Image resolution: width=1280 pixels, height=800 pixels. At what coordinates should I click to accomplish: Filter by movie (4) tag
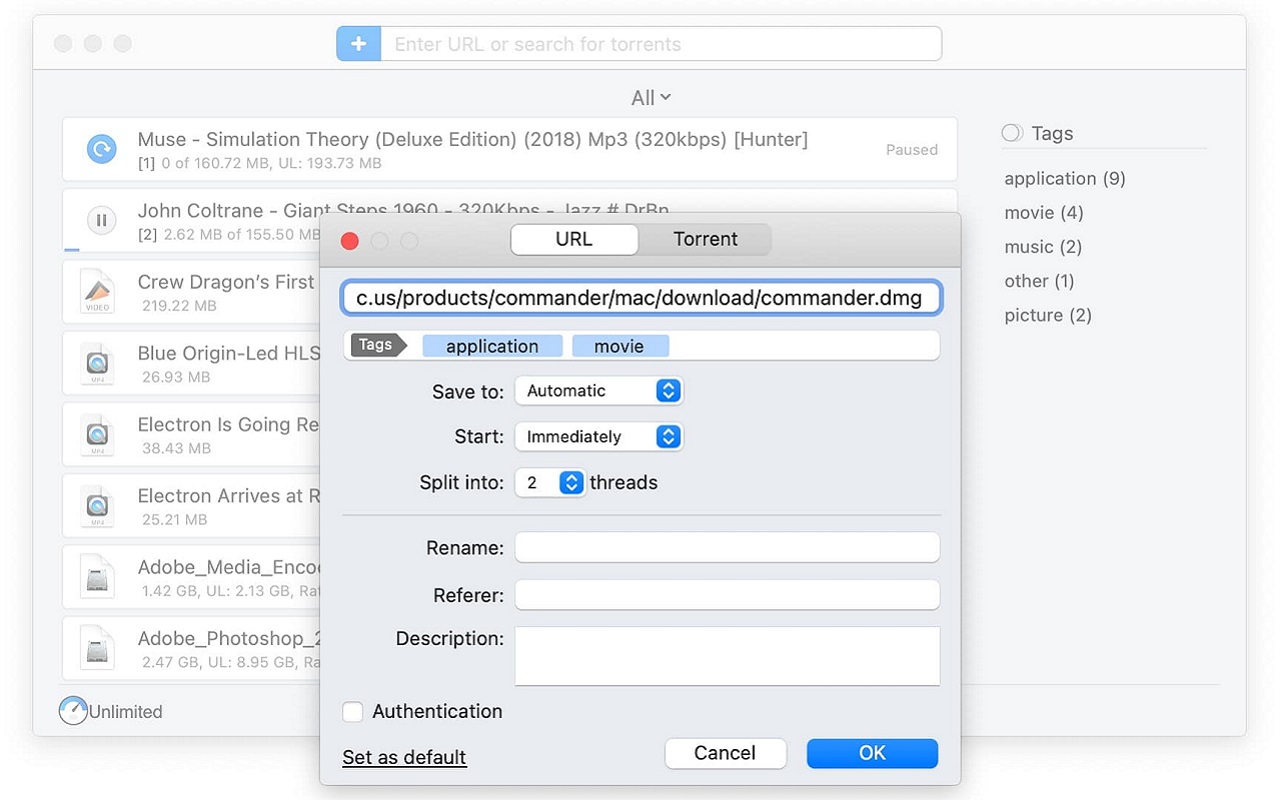tap(1044, 213)
